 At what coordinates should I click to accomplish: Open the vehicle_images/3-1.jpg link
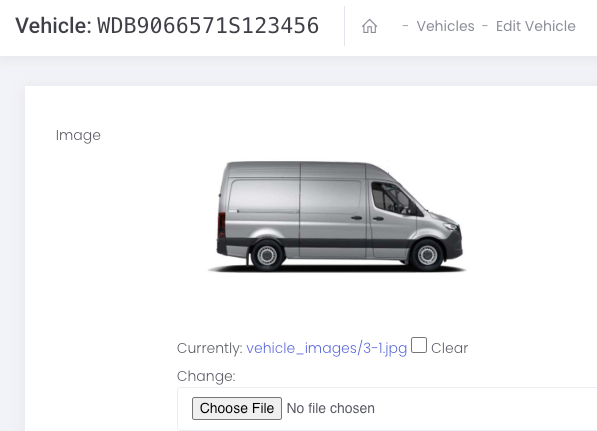(327, 348)
